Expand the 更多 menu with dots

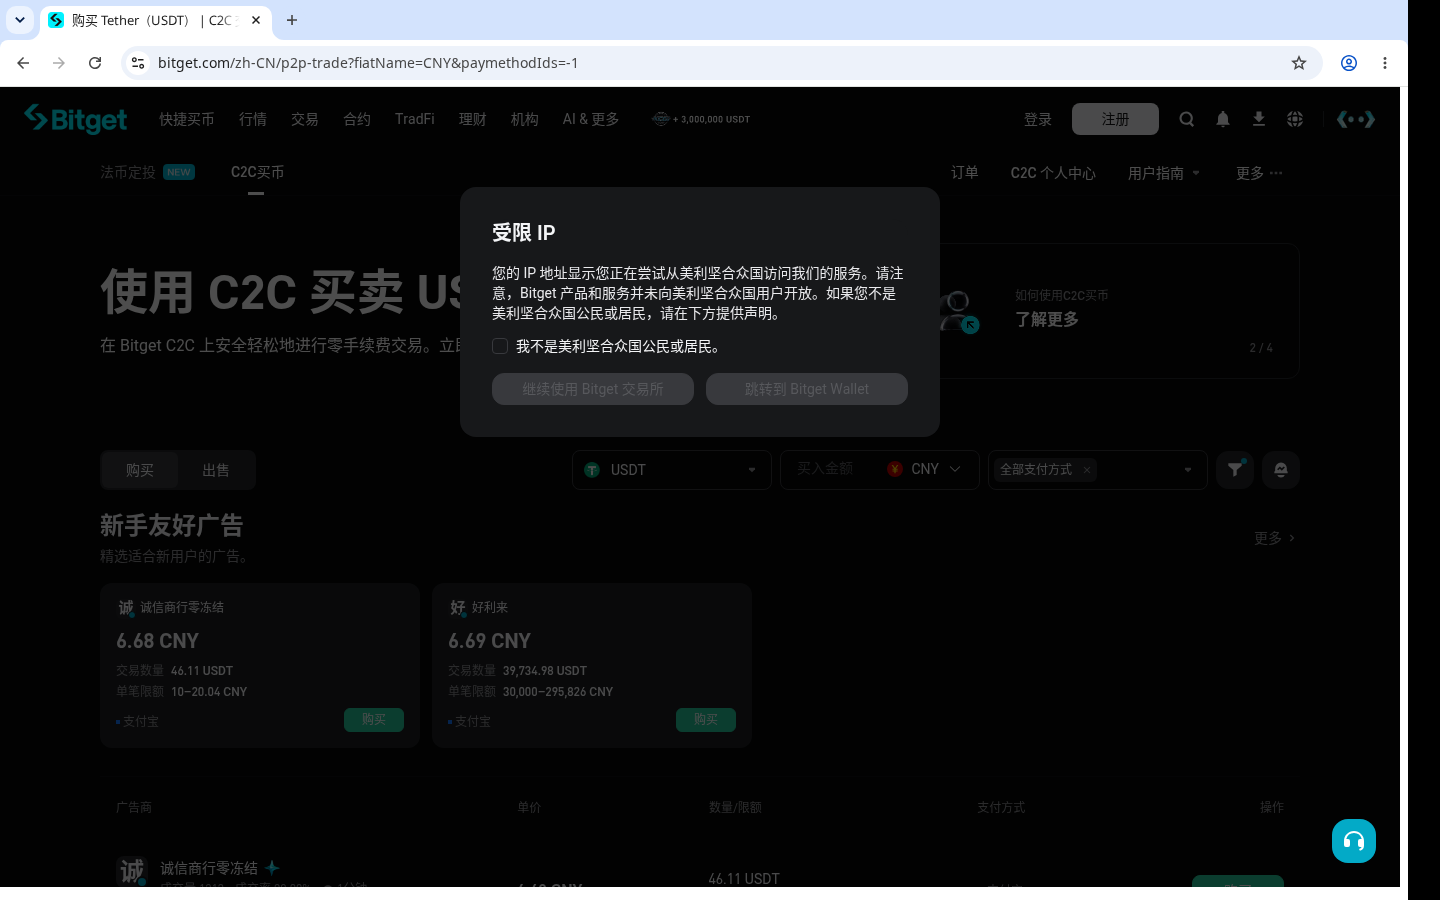coord(1259,173)
